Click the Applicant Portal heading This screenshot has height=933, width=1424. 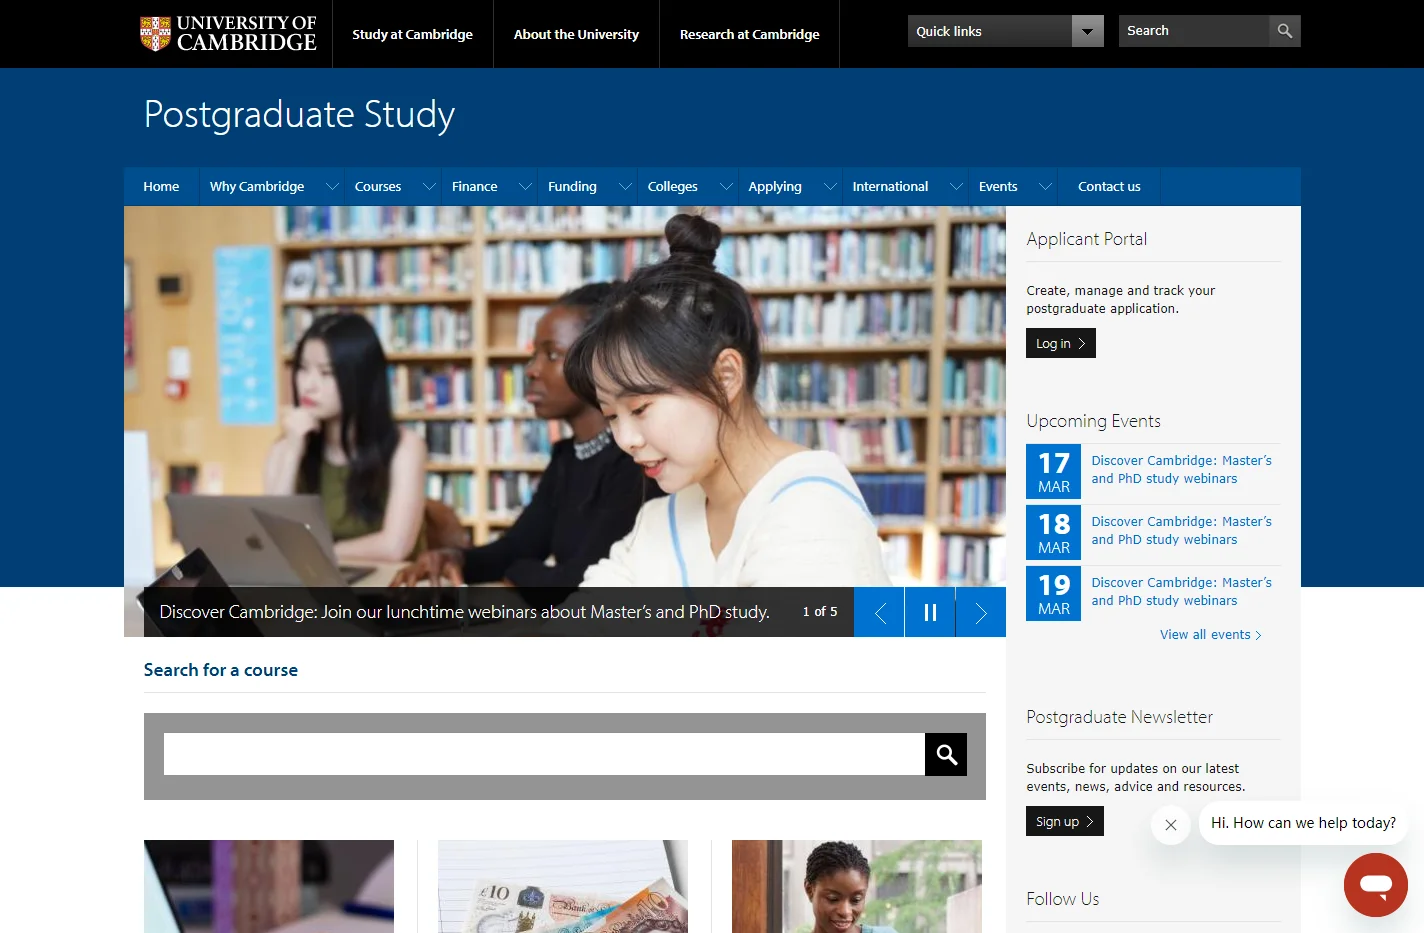[1086, 239]
